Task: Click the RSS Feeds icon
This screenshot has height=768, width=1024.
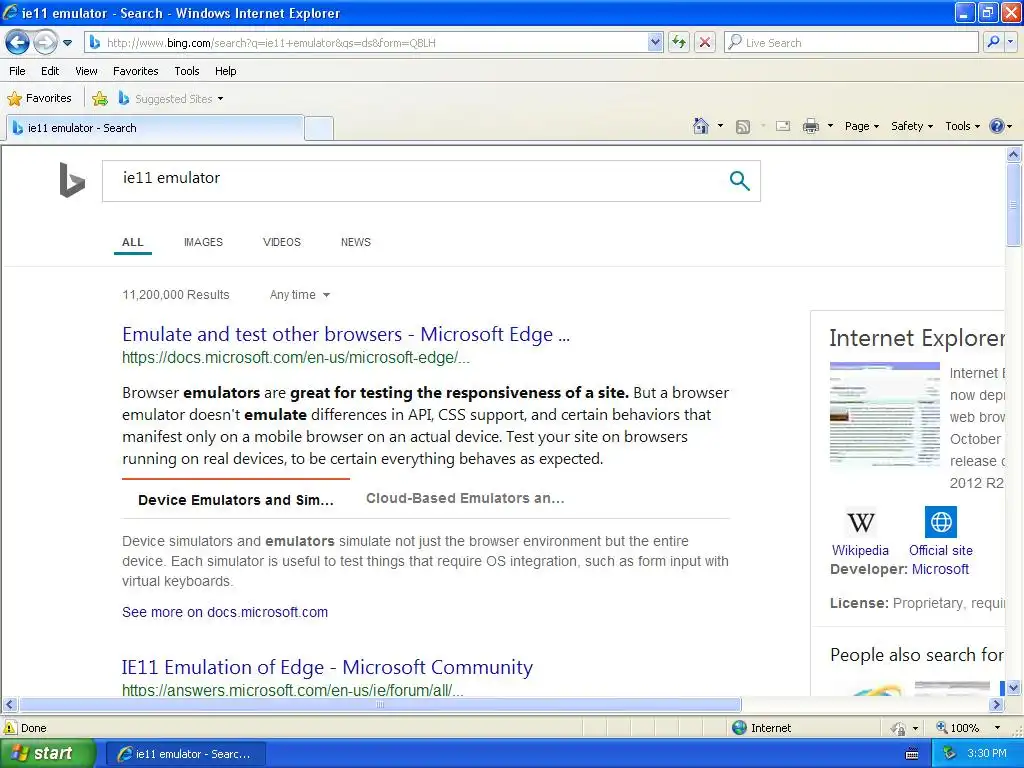Action: pyautogui.click(x=743, y=127)
